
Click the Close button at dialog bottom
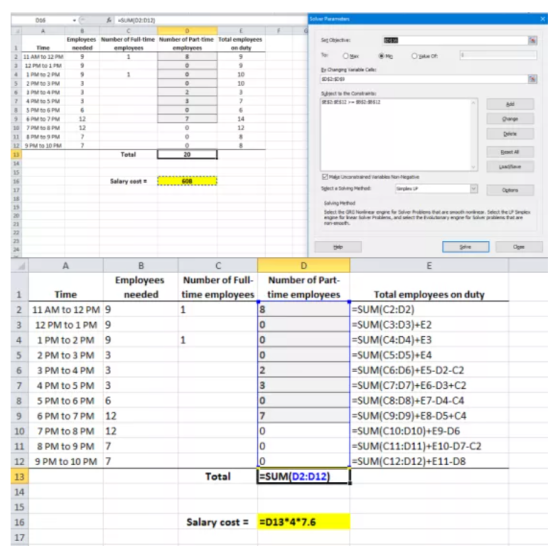(x=519, y=247)
